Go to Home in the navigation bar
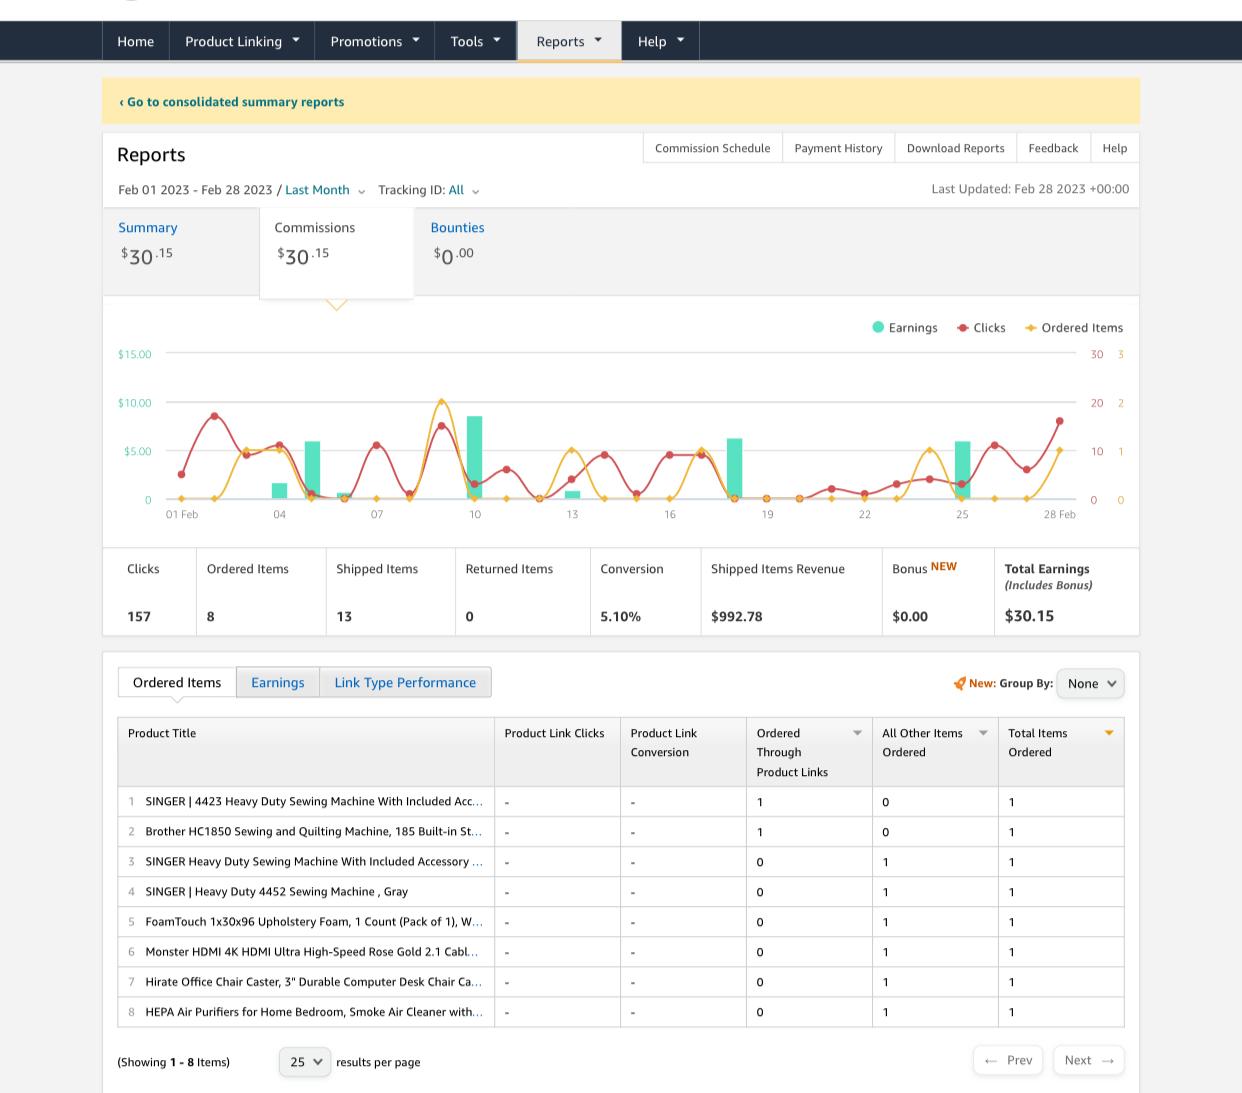Screen dimensions: 1242x1093 click(x=135, y=41)
